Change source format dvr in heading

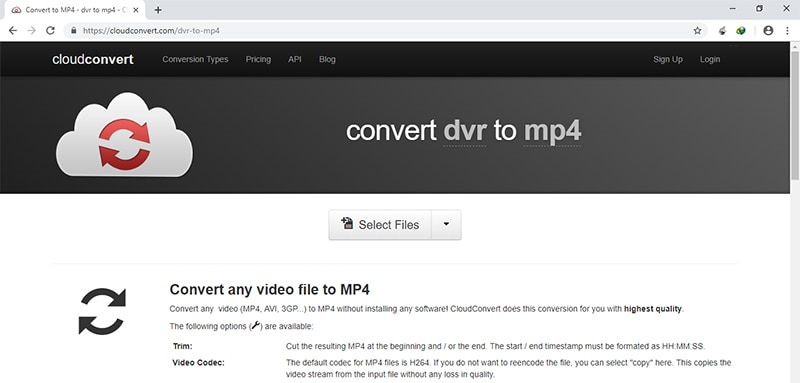coord(464,131)
